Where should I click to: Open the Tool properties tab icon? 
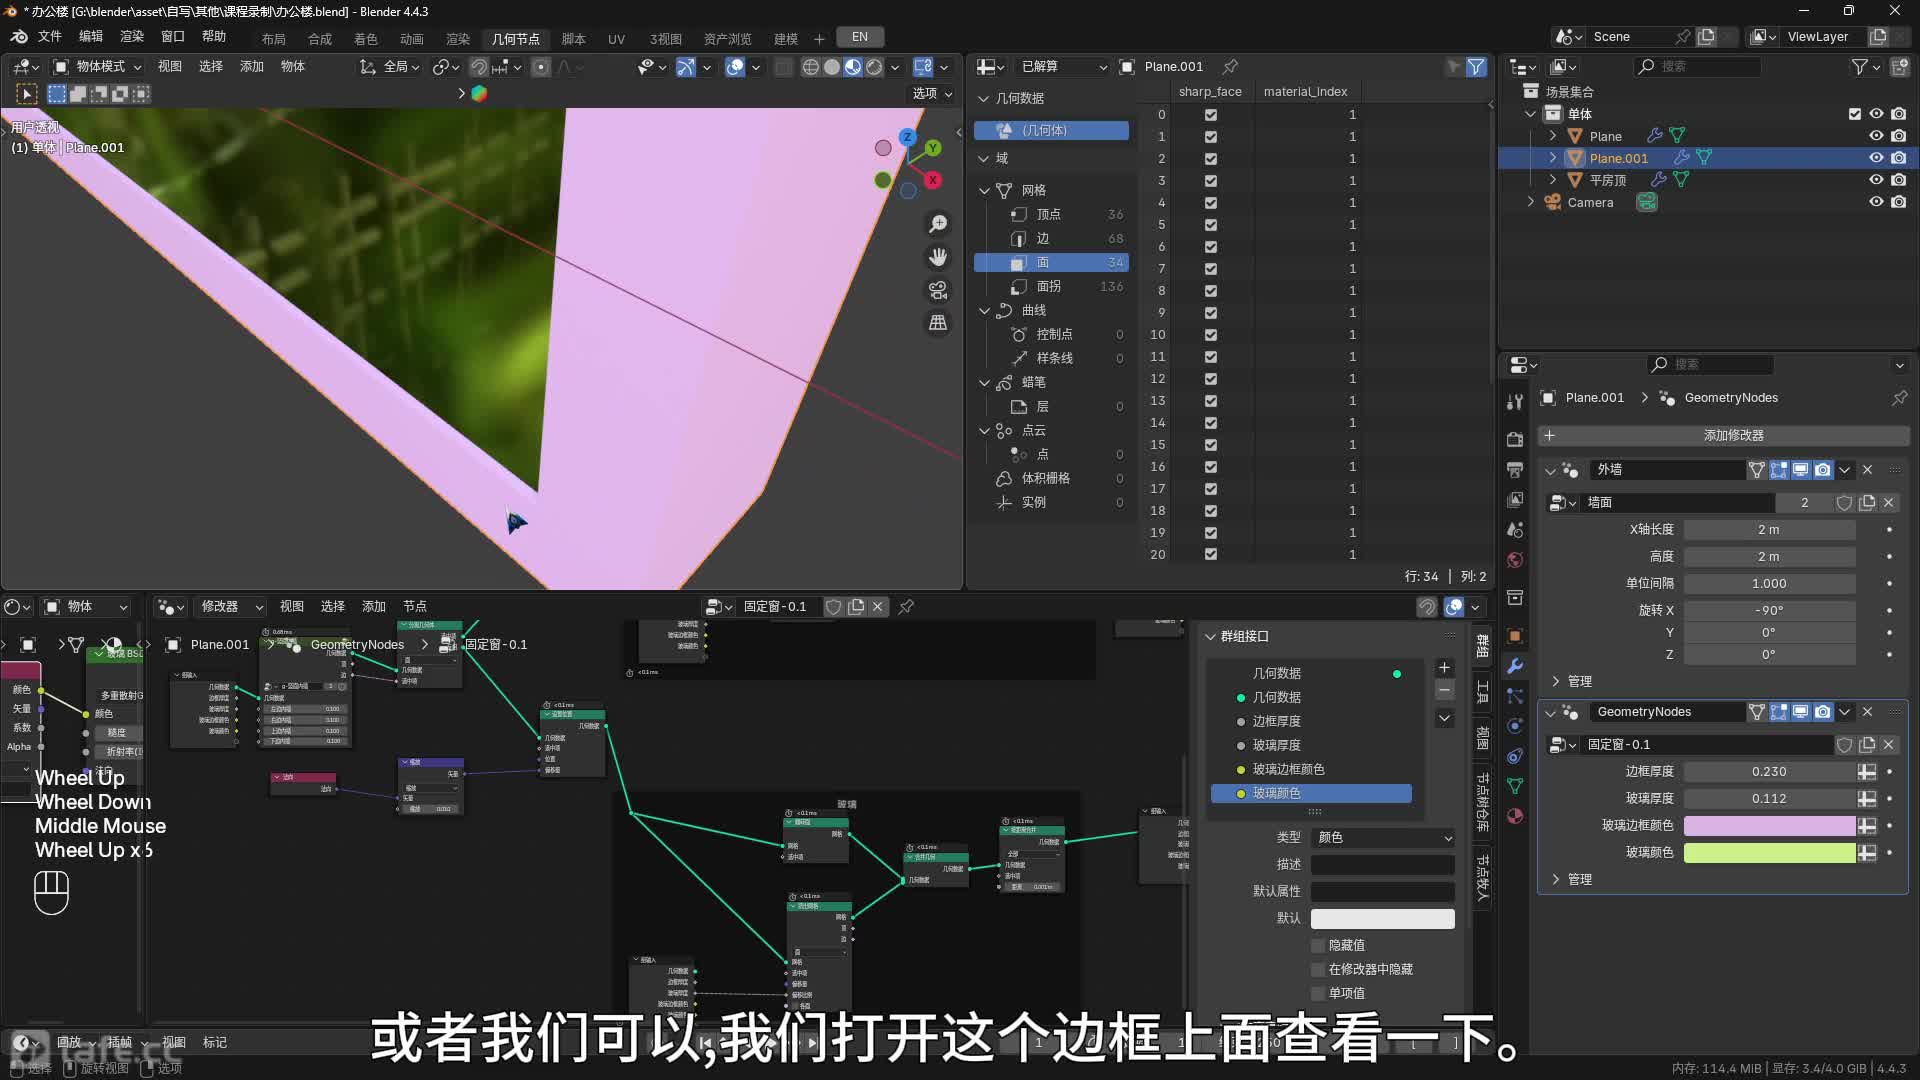pos(1515,402)
